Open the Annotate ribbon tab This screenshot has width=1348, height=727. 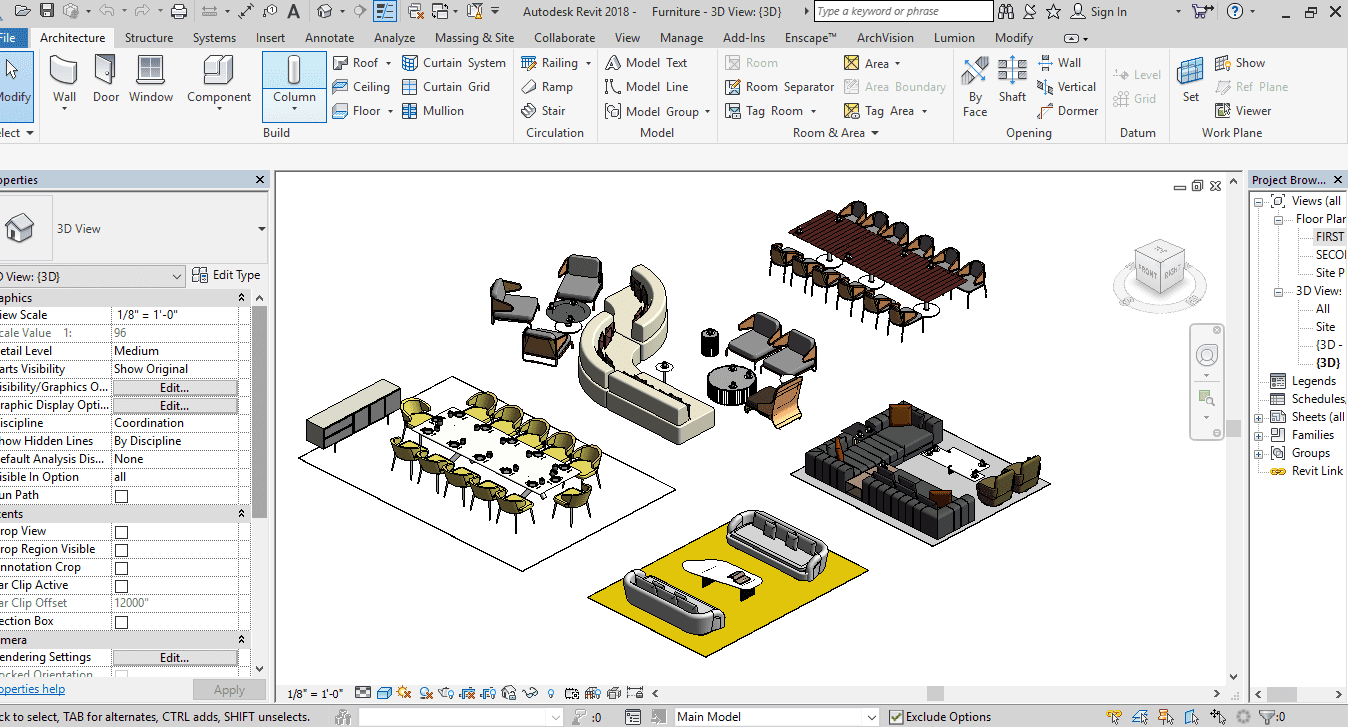tap(329, 38)
